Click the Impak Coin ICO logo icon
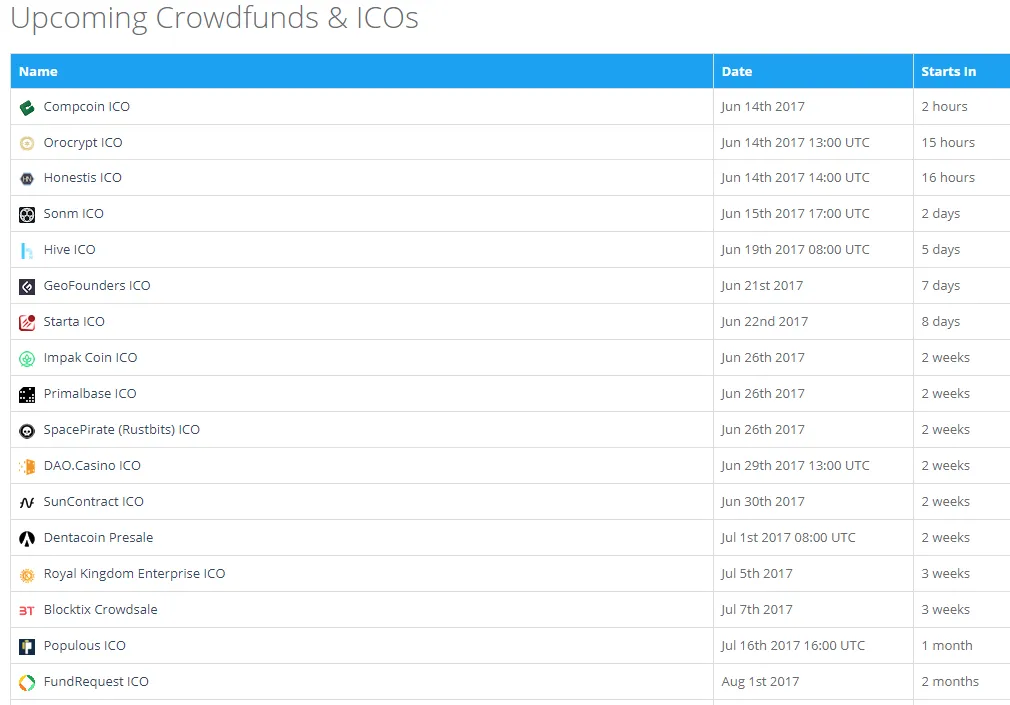This screenshot has width=1010, height=705. pos(27,358)
